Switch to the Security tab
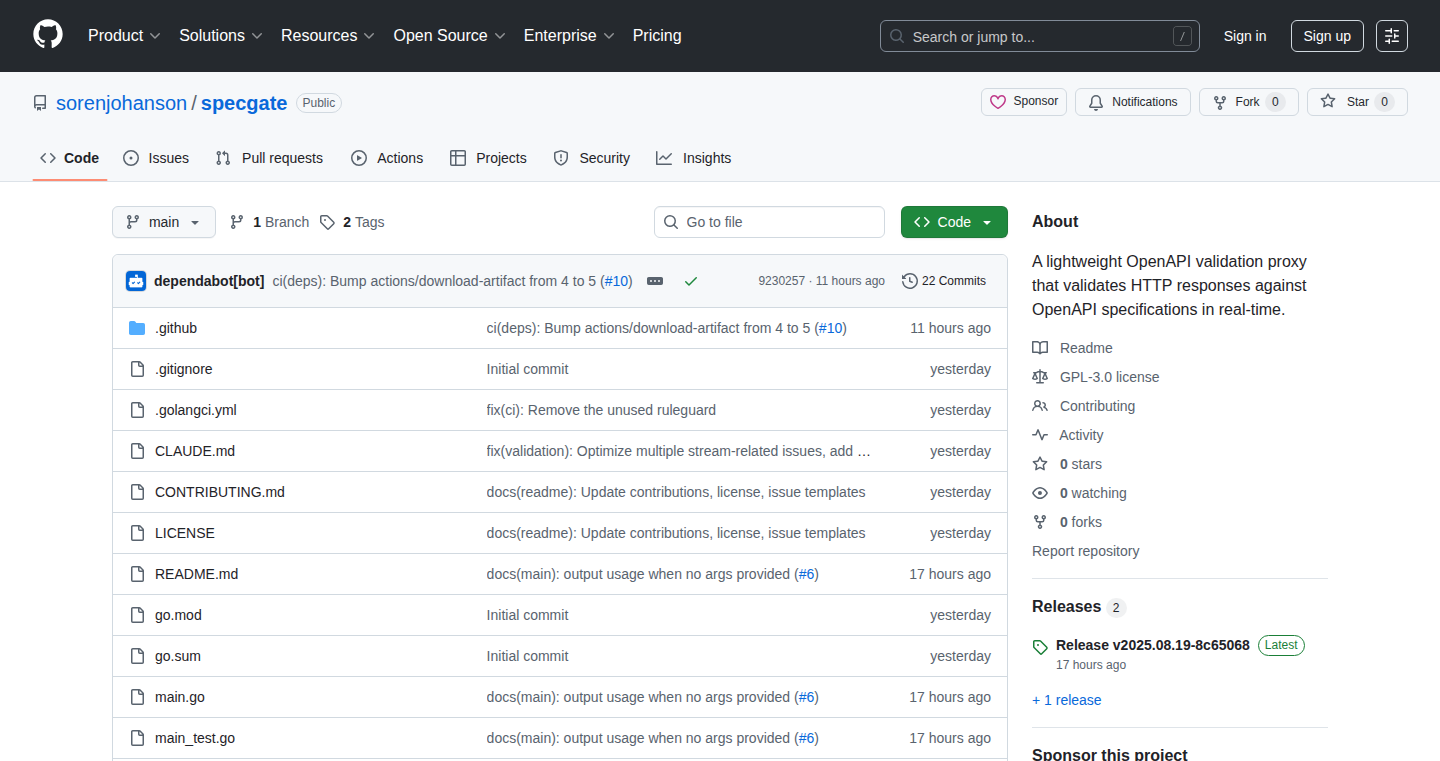 click(x=592, y=158)
